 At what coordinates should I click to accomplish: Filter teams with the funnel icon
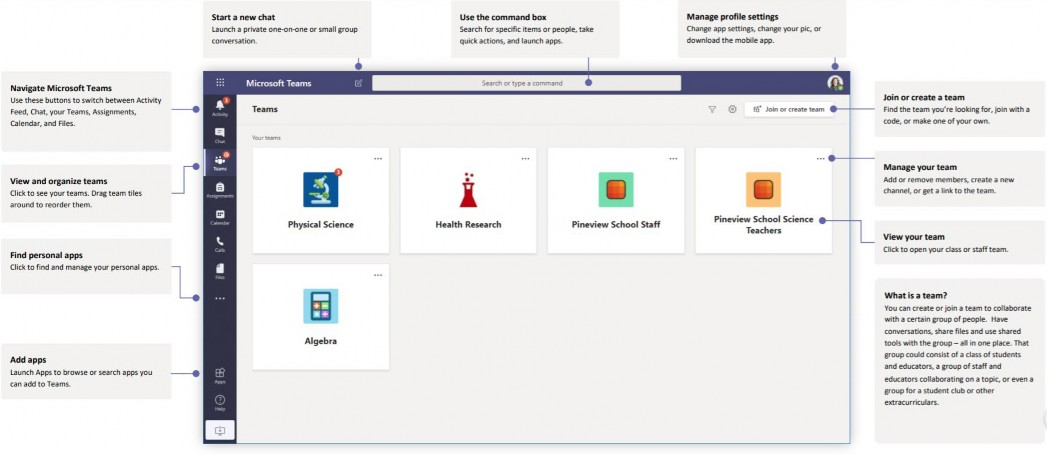(x=712, y=110)
